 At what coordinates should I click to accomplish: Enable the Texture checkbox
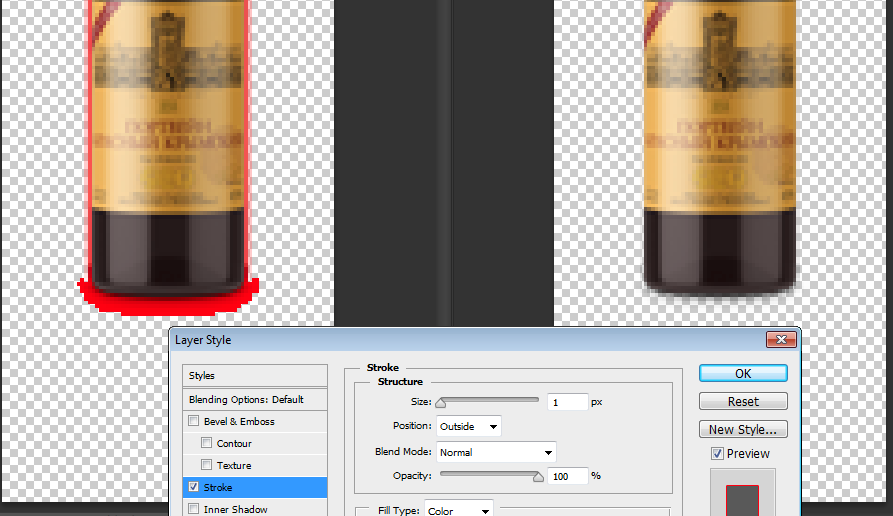pyautogui.click(x=207, y=465)
